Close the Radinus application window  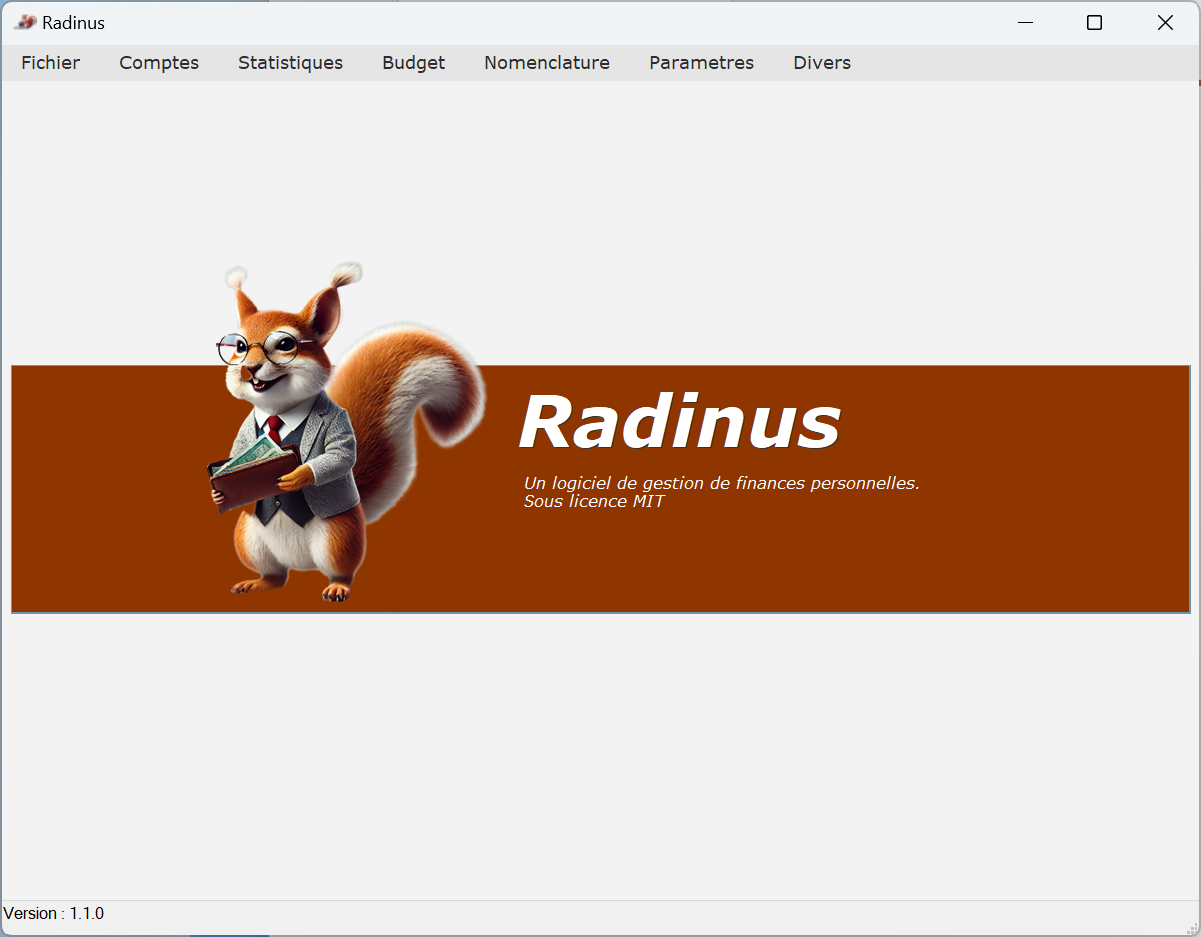pyautogui.click(x=1164, y=22)
